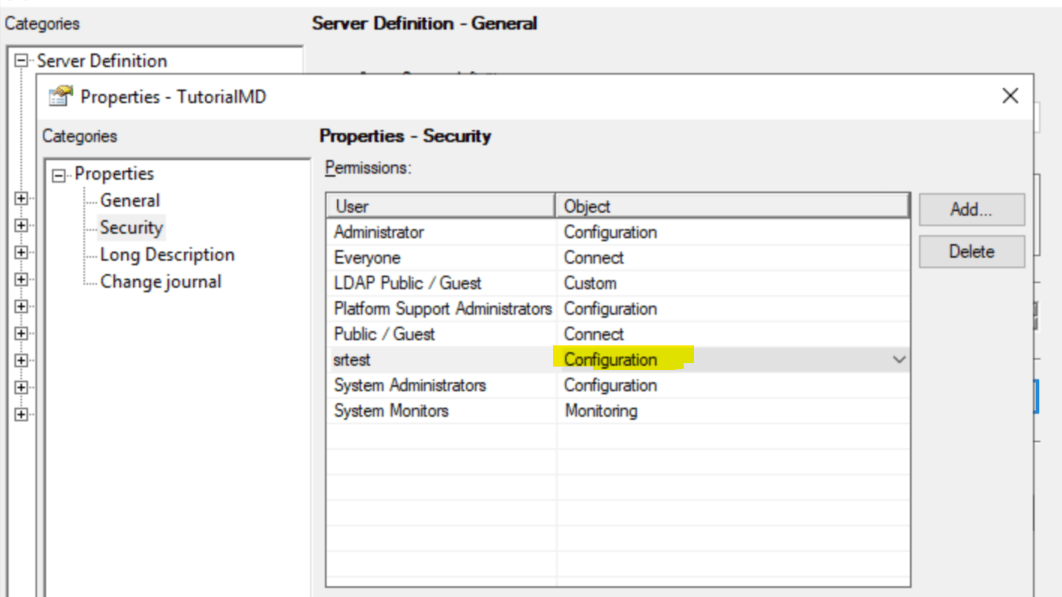This screenshot has width=1062, height=597.
Task: Expand the last collapsed node in background tree
Action: point(21,414)
